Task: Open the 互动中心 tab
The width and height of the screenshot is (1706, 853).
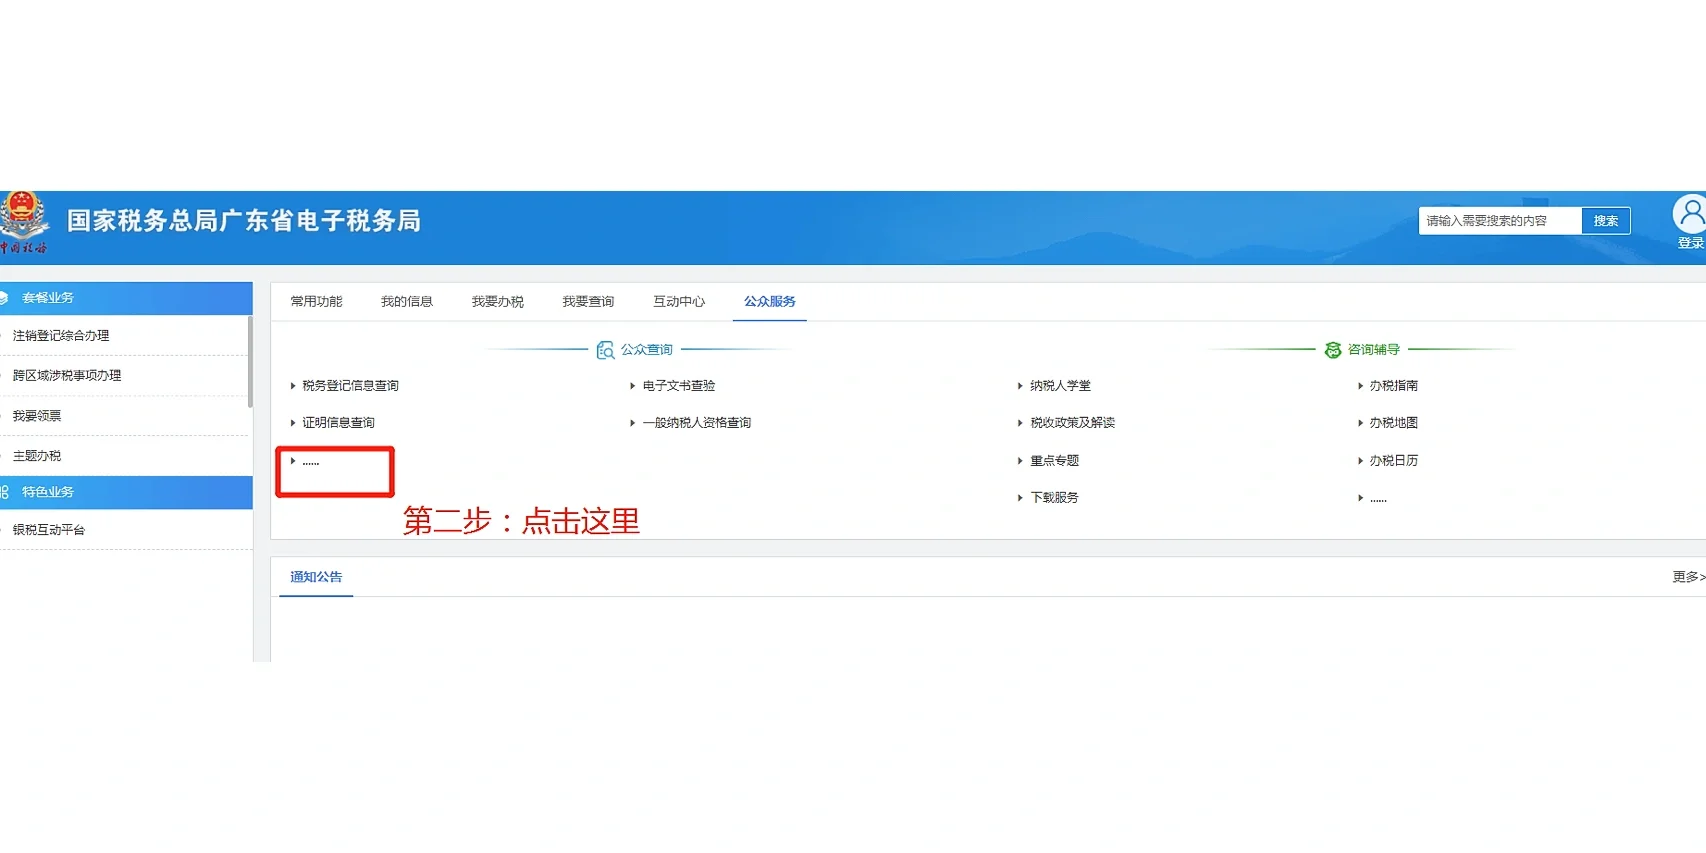Action: coord(679,302)
